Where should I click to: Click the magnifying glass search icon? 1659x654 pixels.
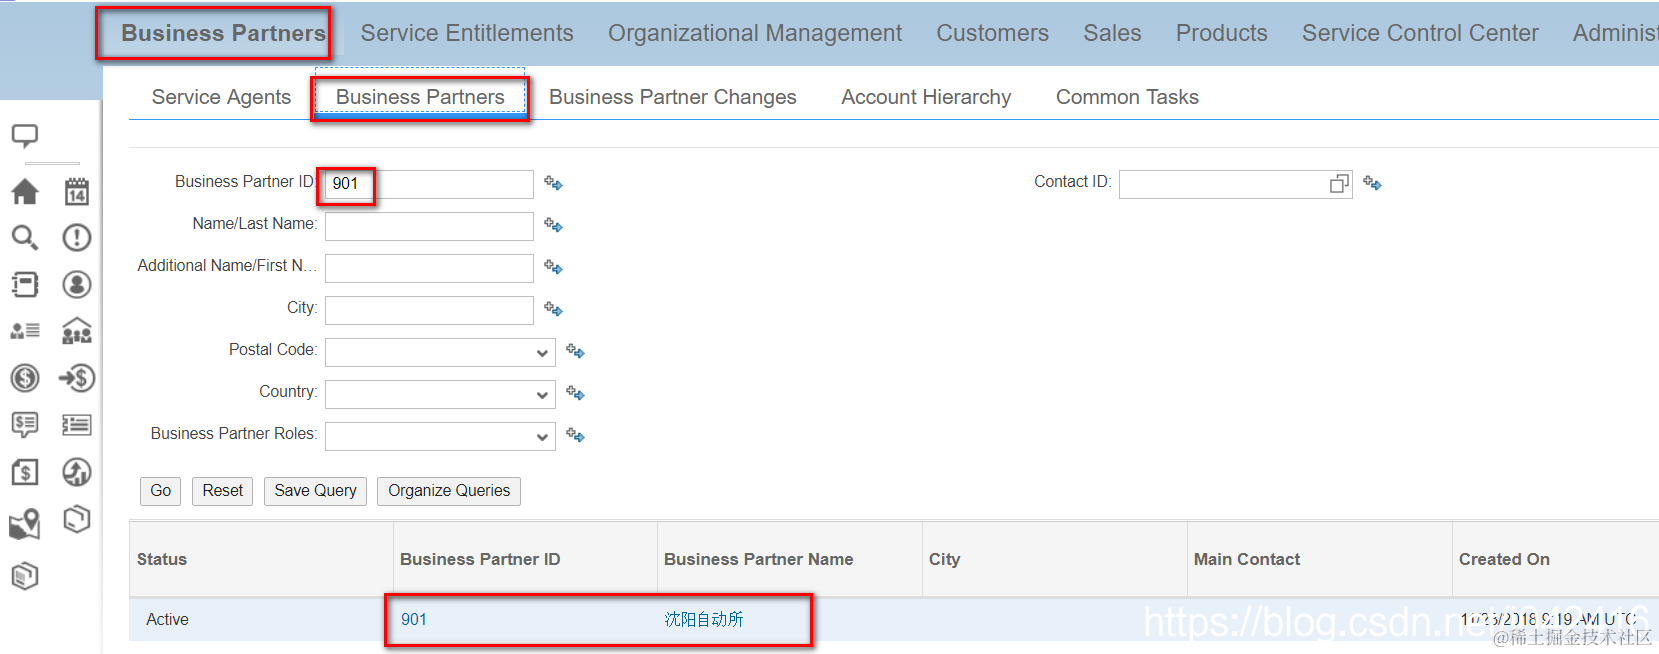(25, 237)
